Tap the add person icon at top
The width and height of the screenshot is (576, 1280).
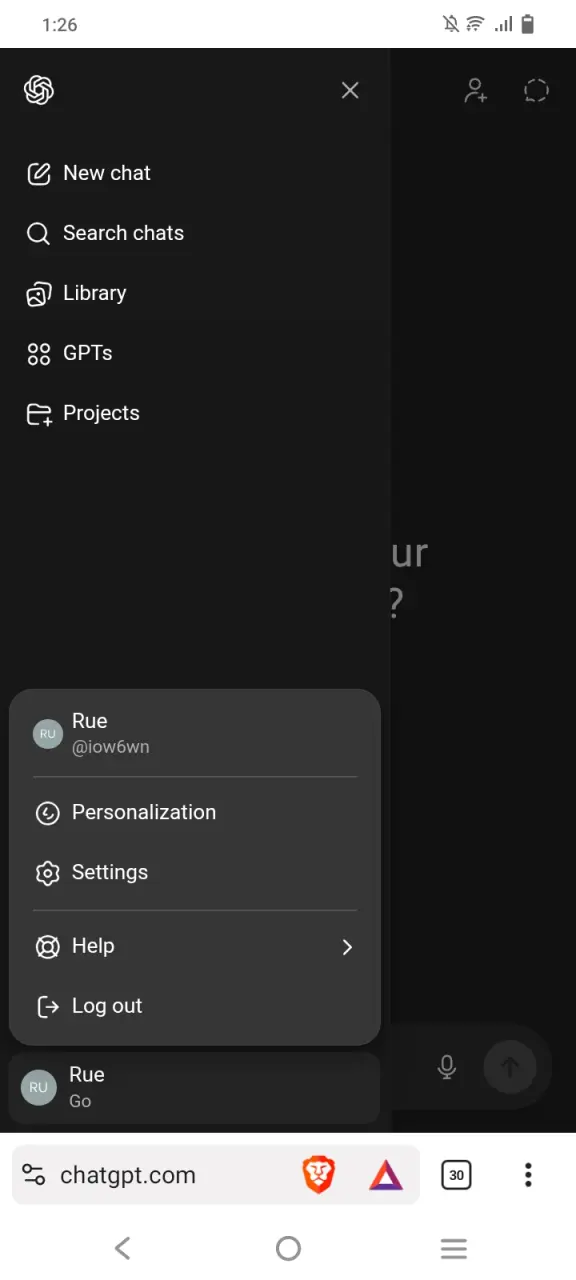pyautogui.click(x=476, y=90)
